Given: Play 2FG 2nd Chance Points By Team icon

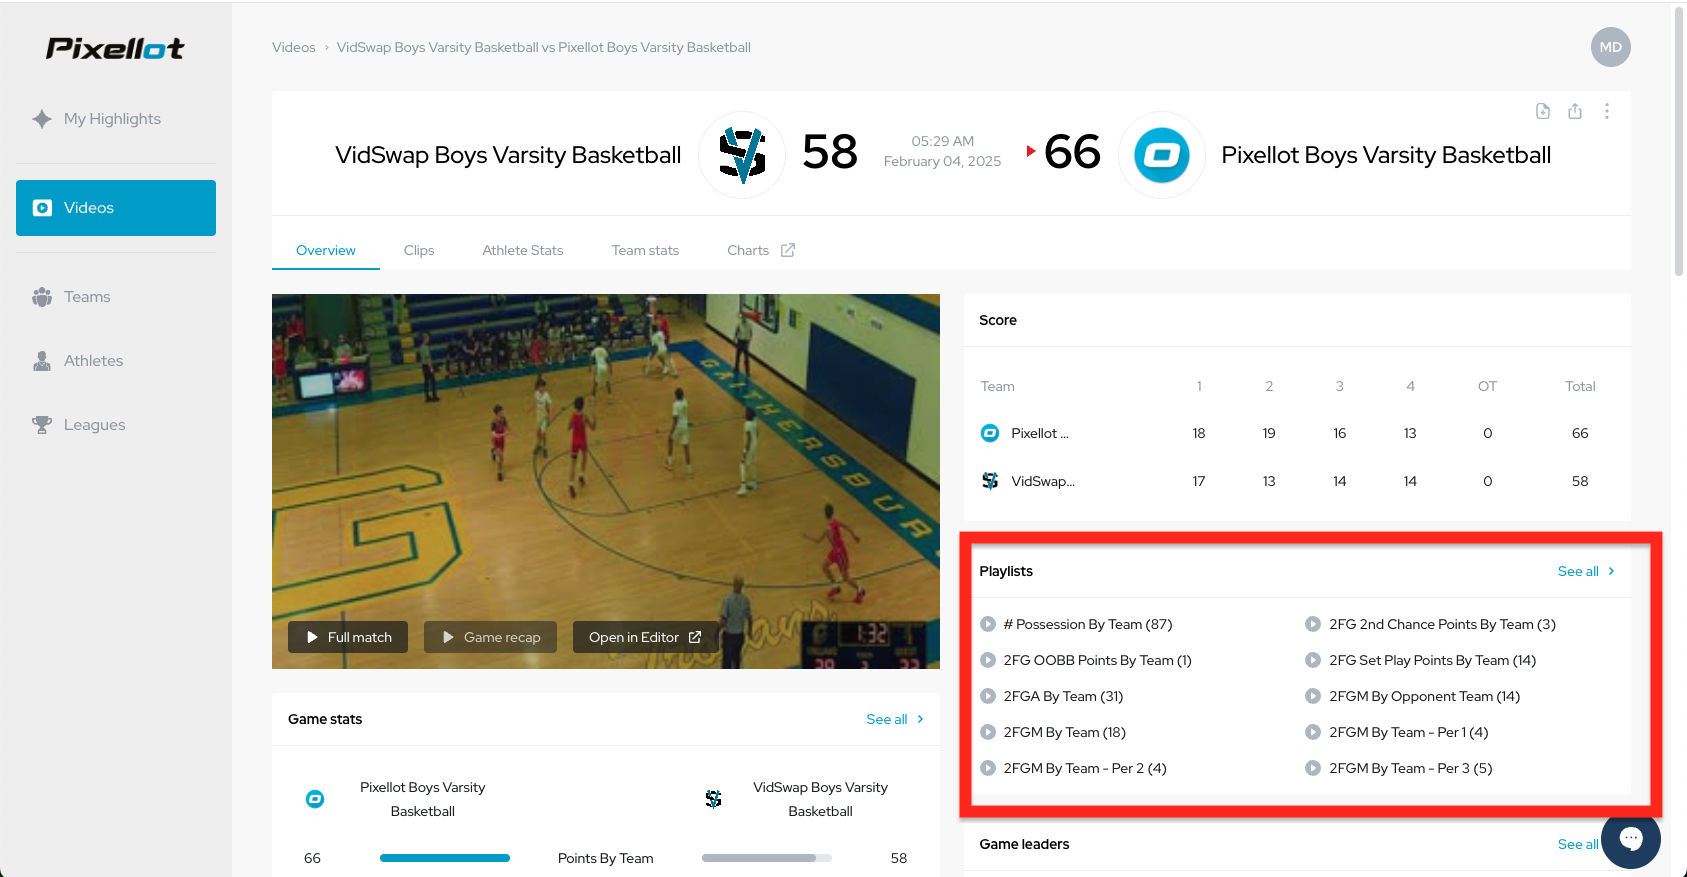Looking at the screenshot, I should coord(1313,624).
